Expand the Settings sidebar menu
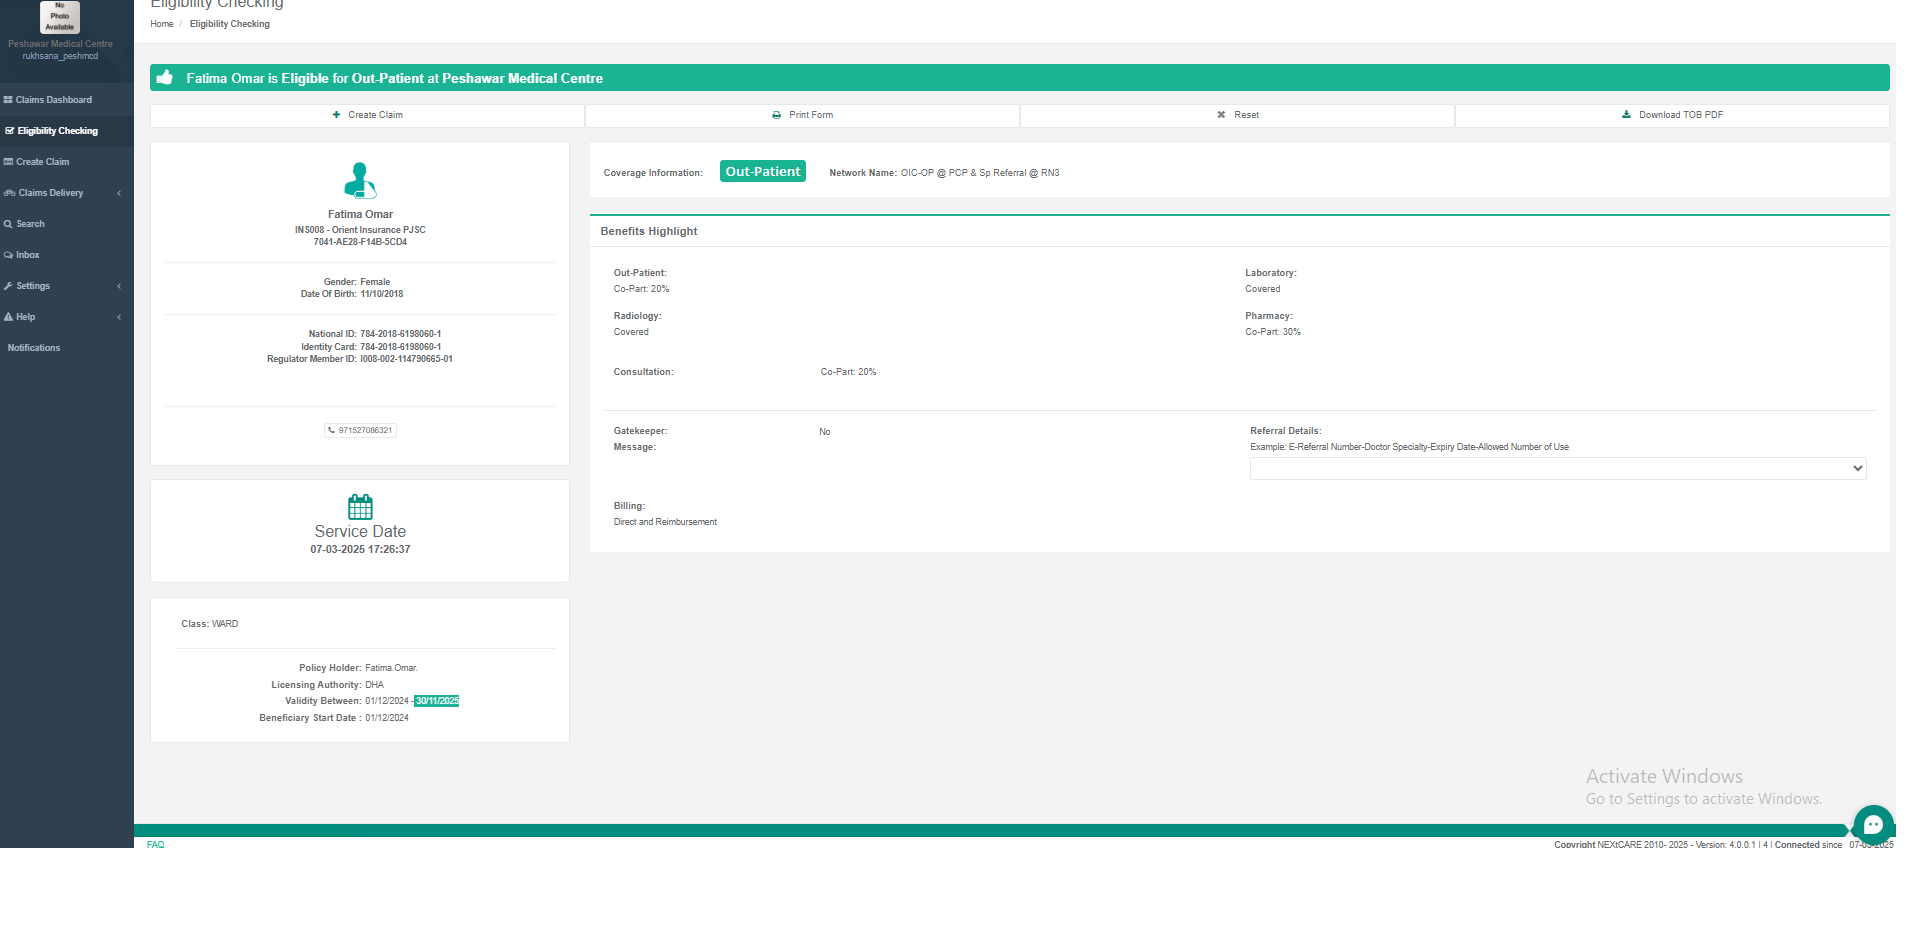Viewport: 1914px width, 928px height. [33, 286]
